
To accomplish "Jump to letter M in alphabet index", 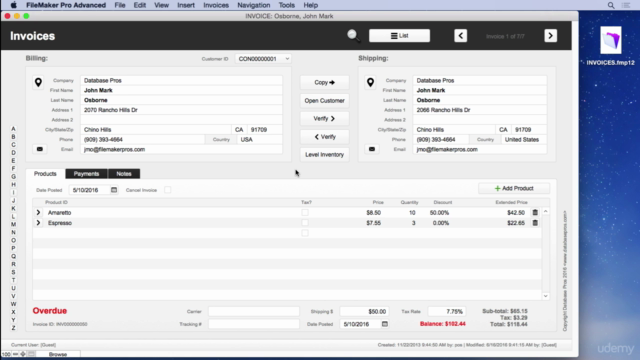I will tap(13, 224).
